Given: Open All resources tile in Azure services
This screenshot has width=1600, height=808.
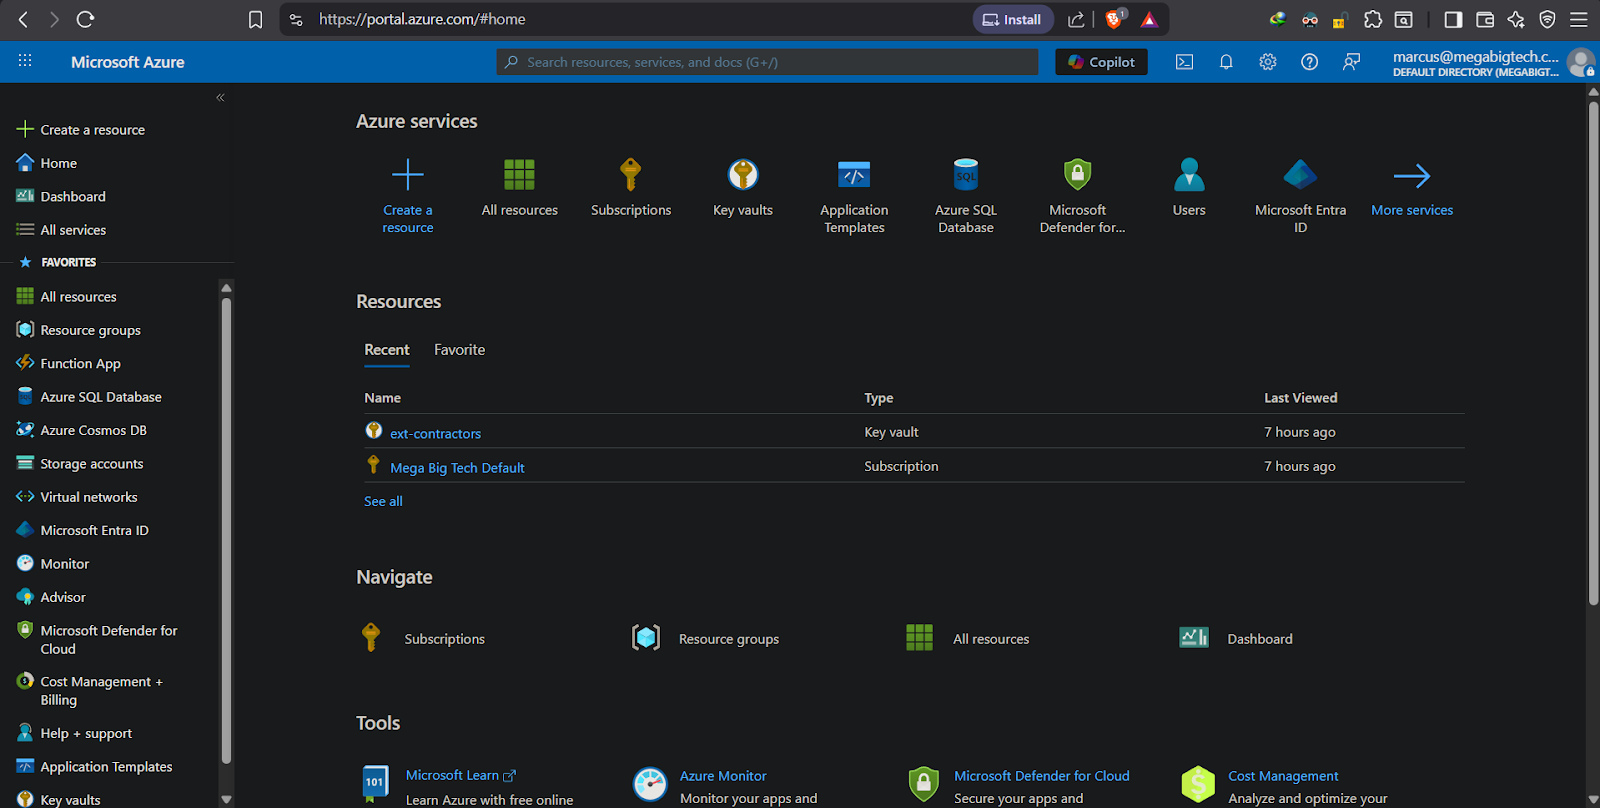Looking at the screenshot, I should 519,188.
